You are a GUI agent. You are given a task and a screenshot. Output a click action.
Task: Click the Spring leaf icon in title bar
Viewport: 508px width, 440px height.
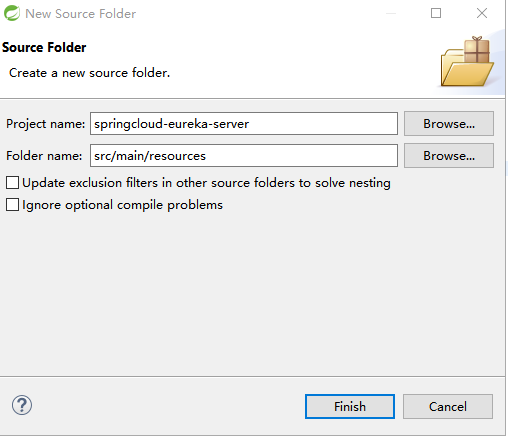click(x=12, y=13)
